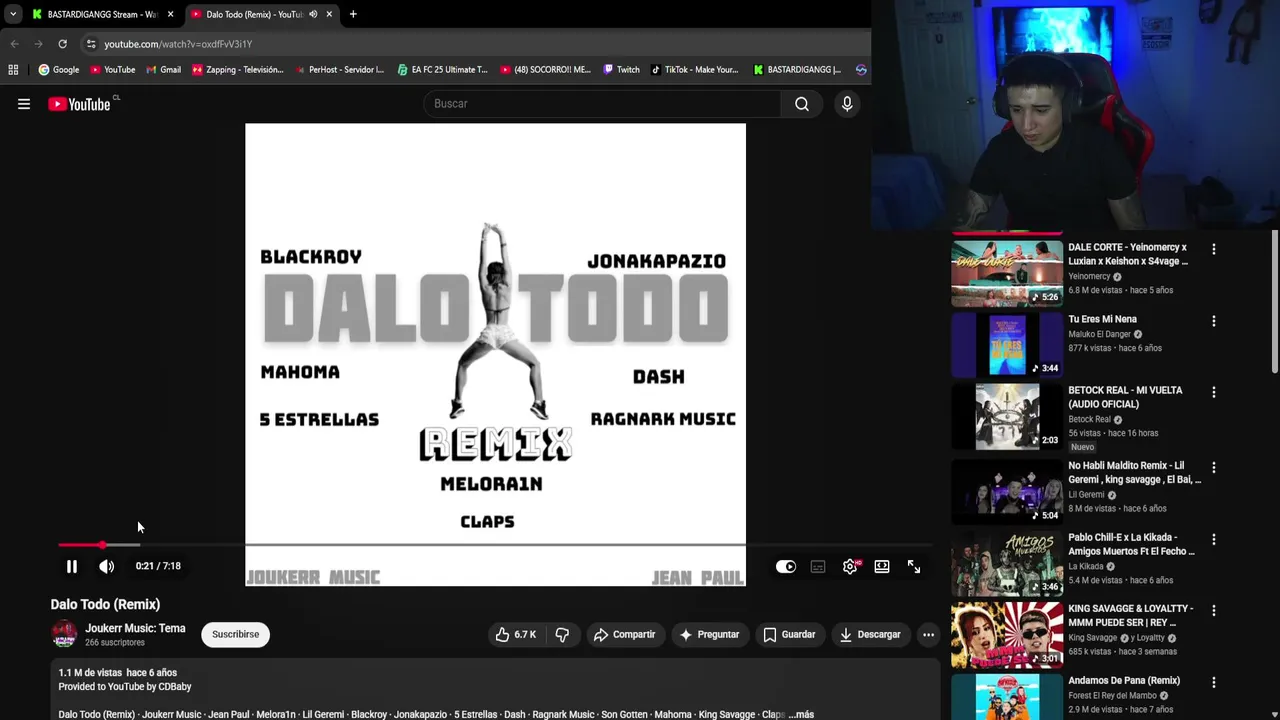Start voice search with the microphone
Screen dimensions: 1280x720
[847, 104]
